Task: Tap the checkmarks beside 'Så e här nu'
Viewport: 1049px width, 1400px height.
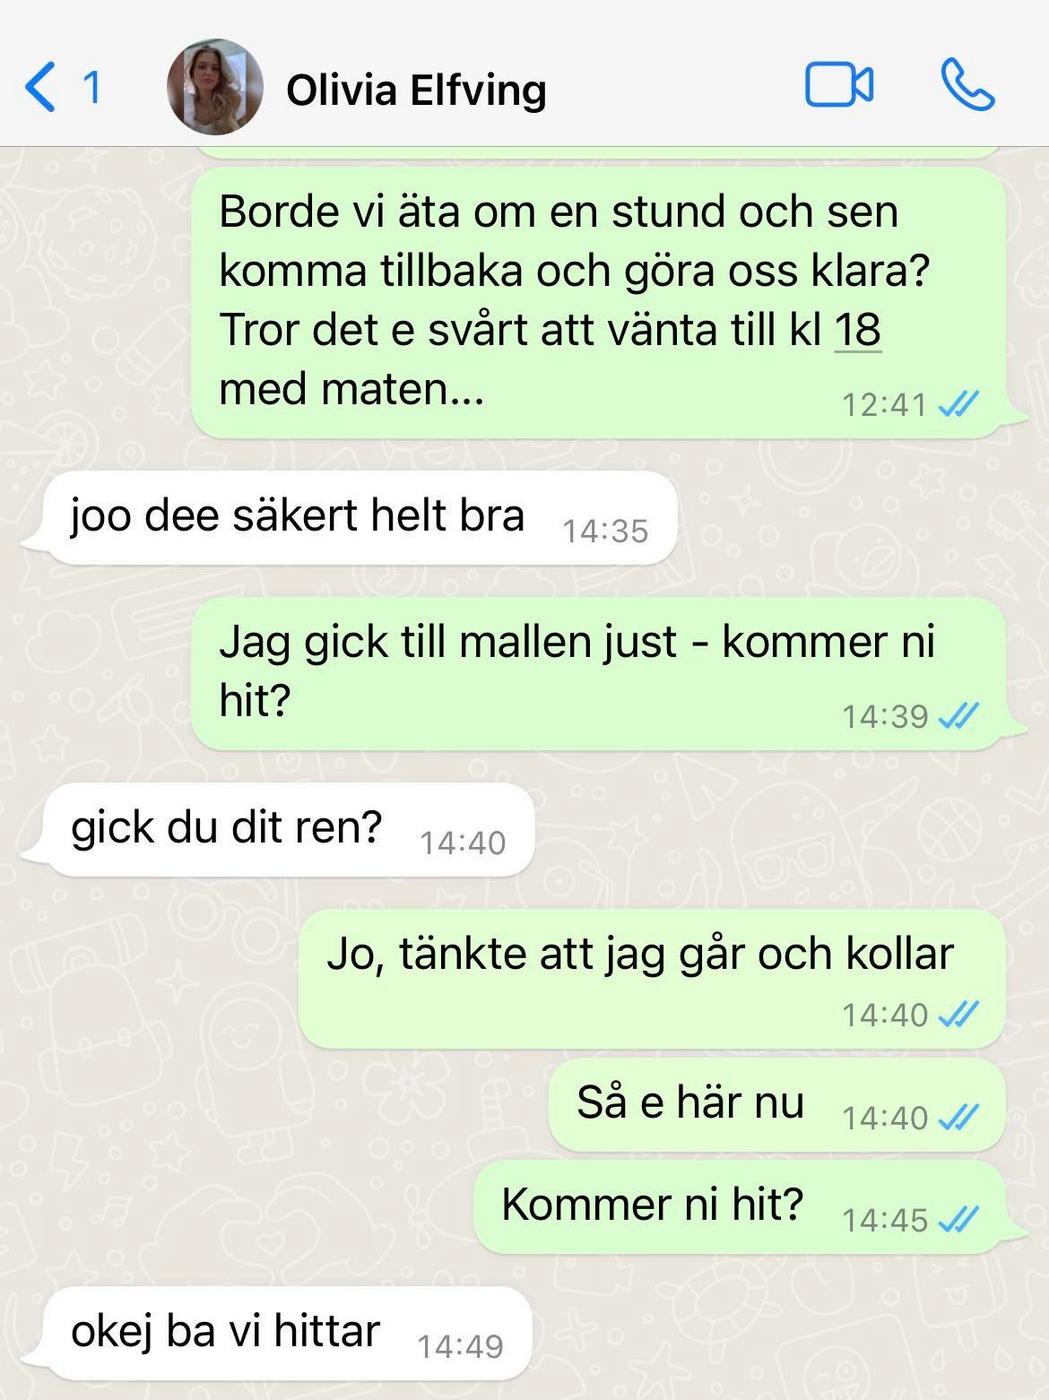Action: 958,1117
